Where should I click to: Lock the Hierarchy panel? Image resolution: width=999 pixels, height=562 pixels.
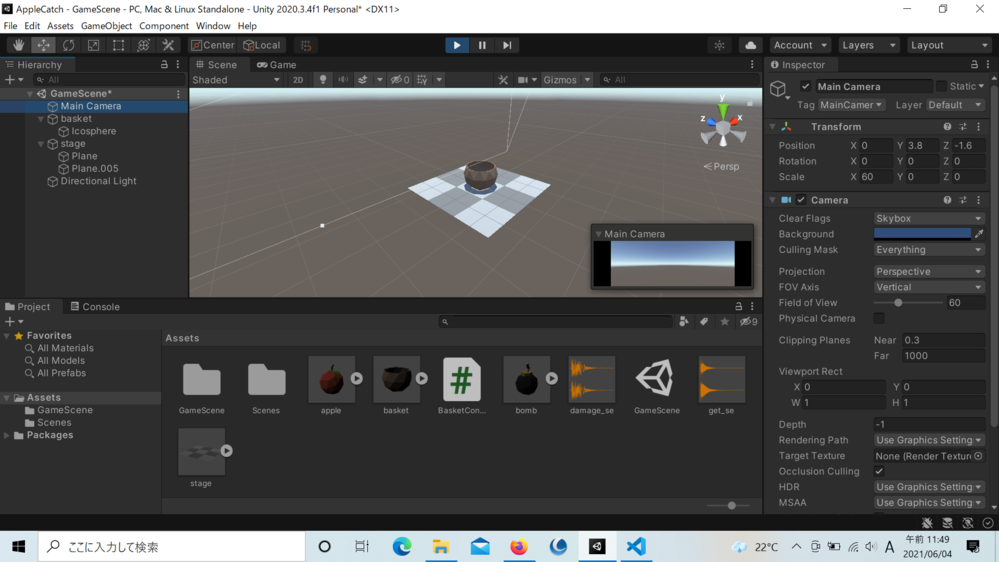click(164, 64)
